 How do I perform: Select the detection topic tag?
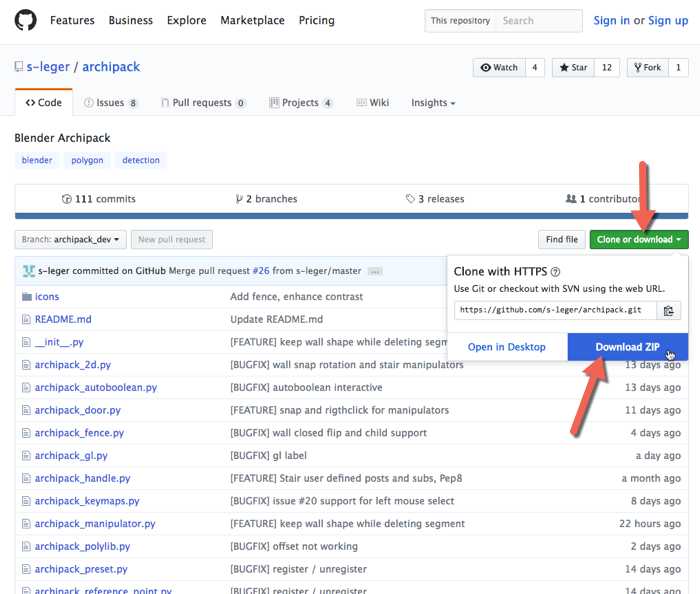pyautogui.click(x=141, y=160)
